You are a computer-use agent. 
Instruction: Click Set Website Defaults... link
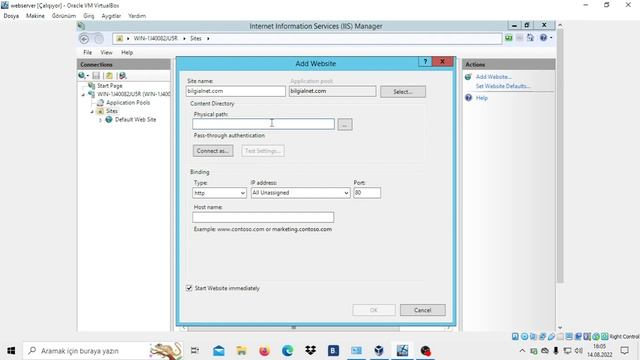point(503,86)
